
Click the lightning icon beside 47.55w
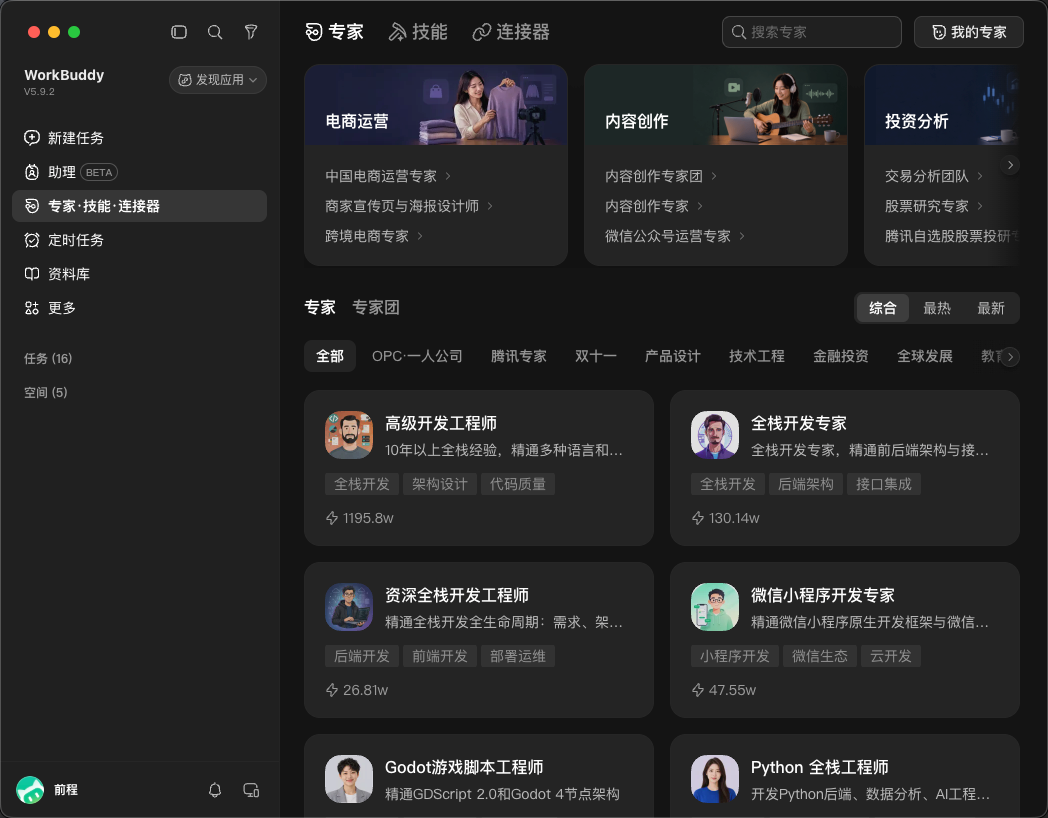coord(698,690)
